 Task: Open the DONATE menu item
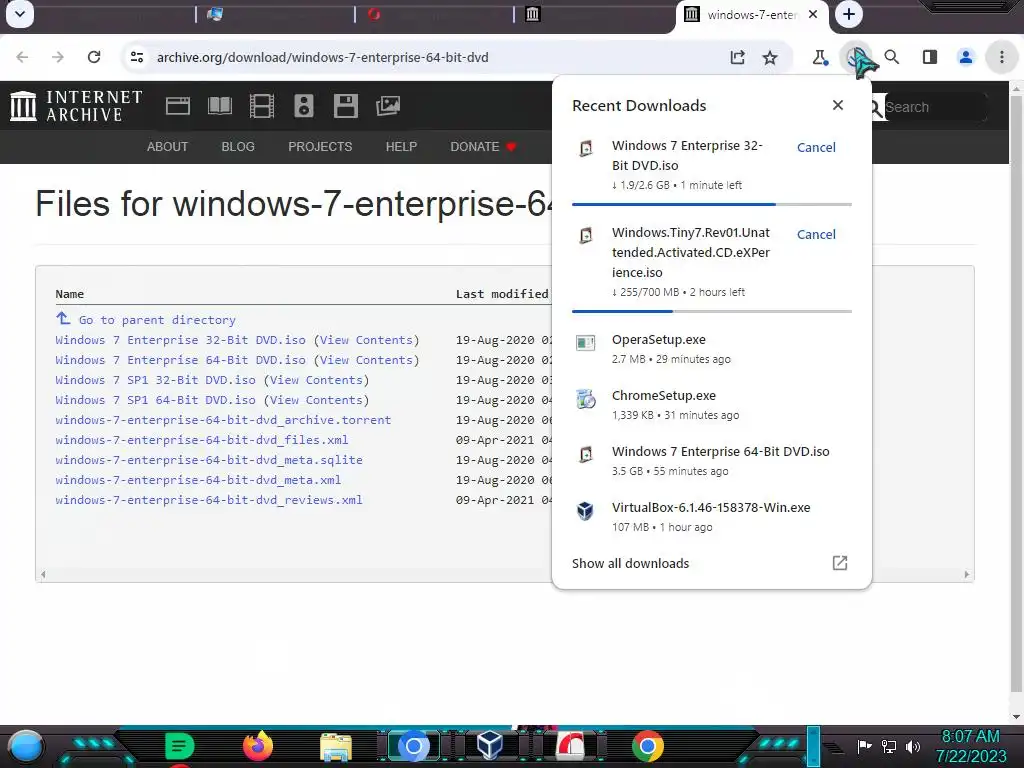pyautogui.click(x=483, y=147)
